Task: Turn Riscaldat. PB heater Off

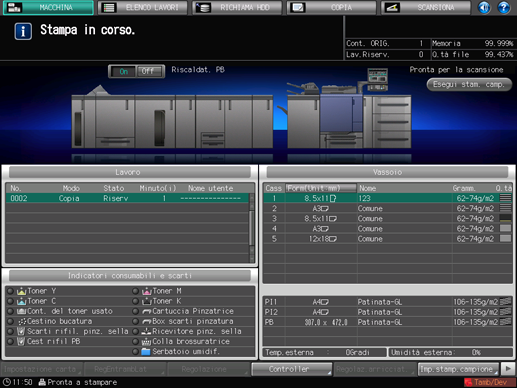Action: 150,71
